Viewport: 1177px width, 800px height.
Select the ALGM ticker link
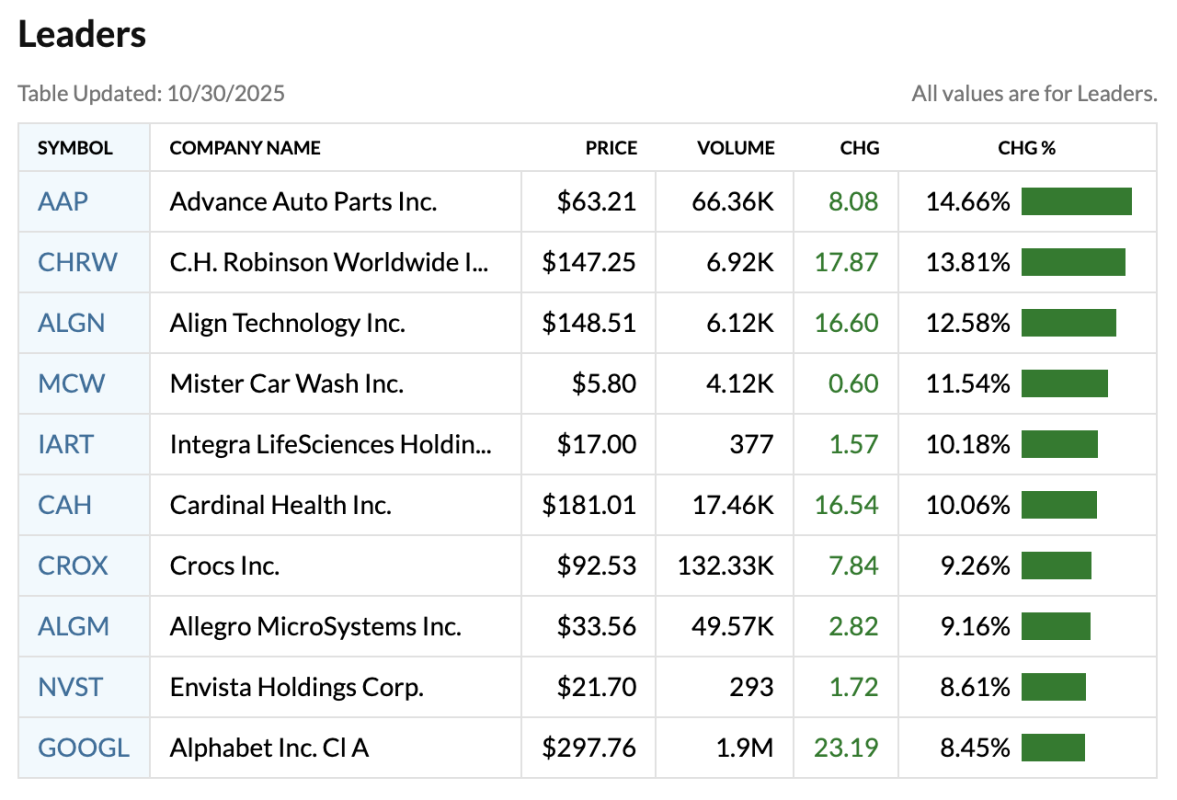(73, 627)
